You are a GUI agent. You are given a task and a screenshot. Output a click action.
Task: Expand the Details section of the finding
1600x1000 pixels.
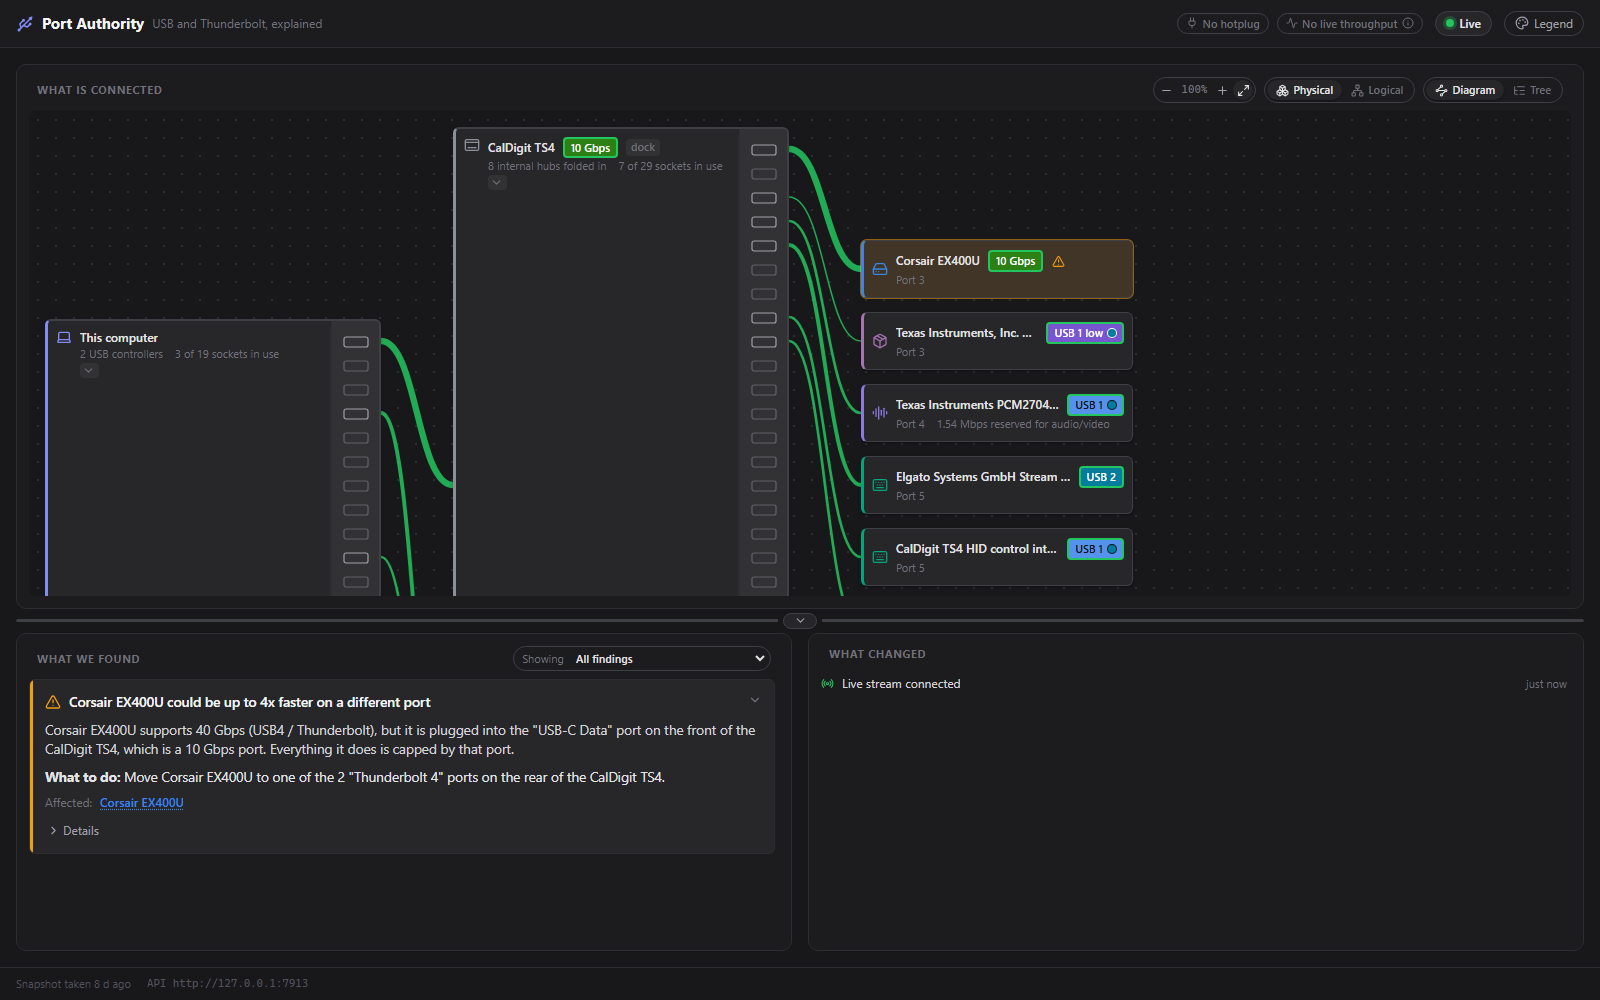tap(74, 831)
